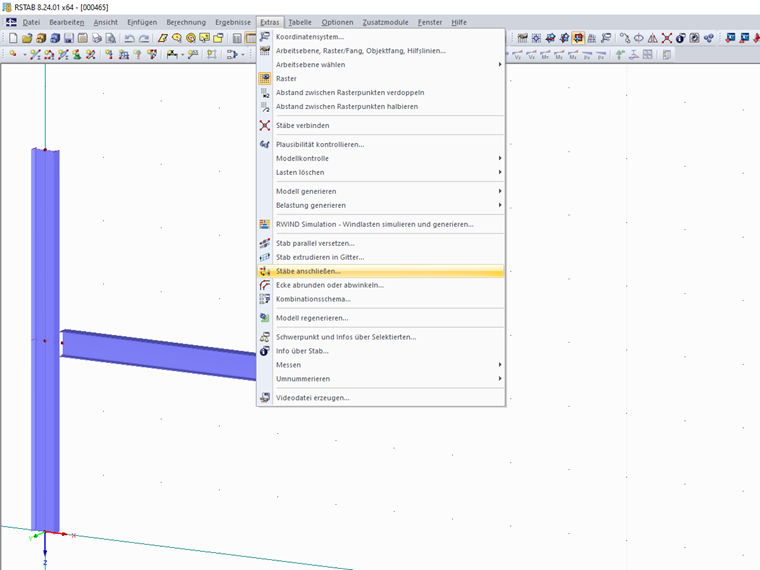Open the Ansicht menu

(106, 22)
